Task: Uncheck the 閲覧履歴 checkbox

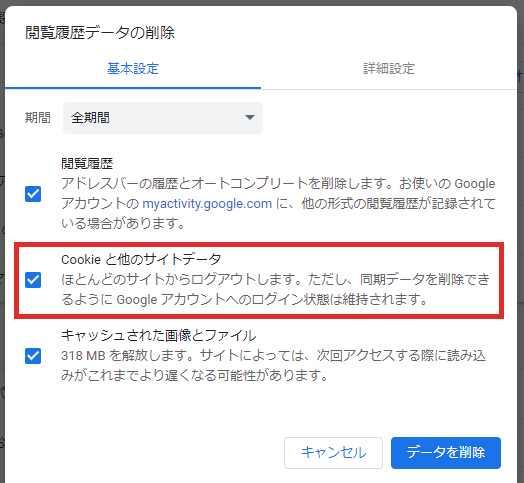Action: point(33,194)
